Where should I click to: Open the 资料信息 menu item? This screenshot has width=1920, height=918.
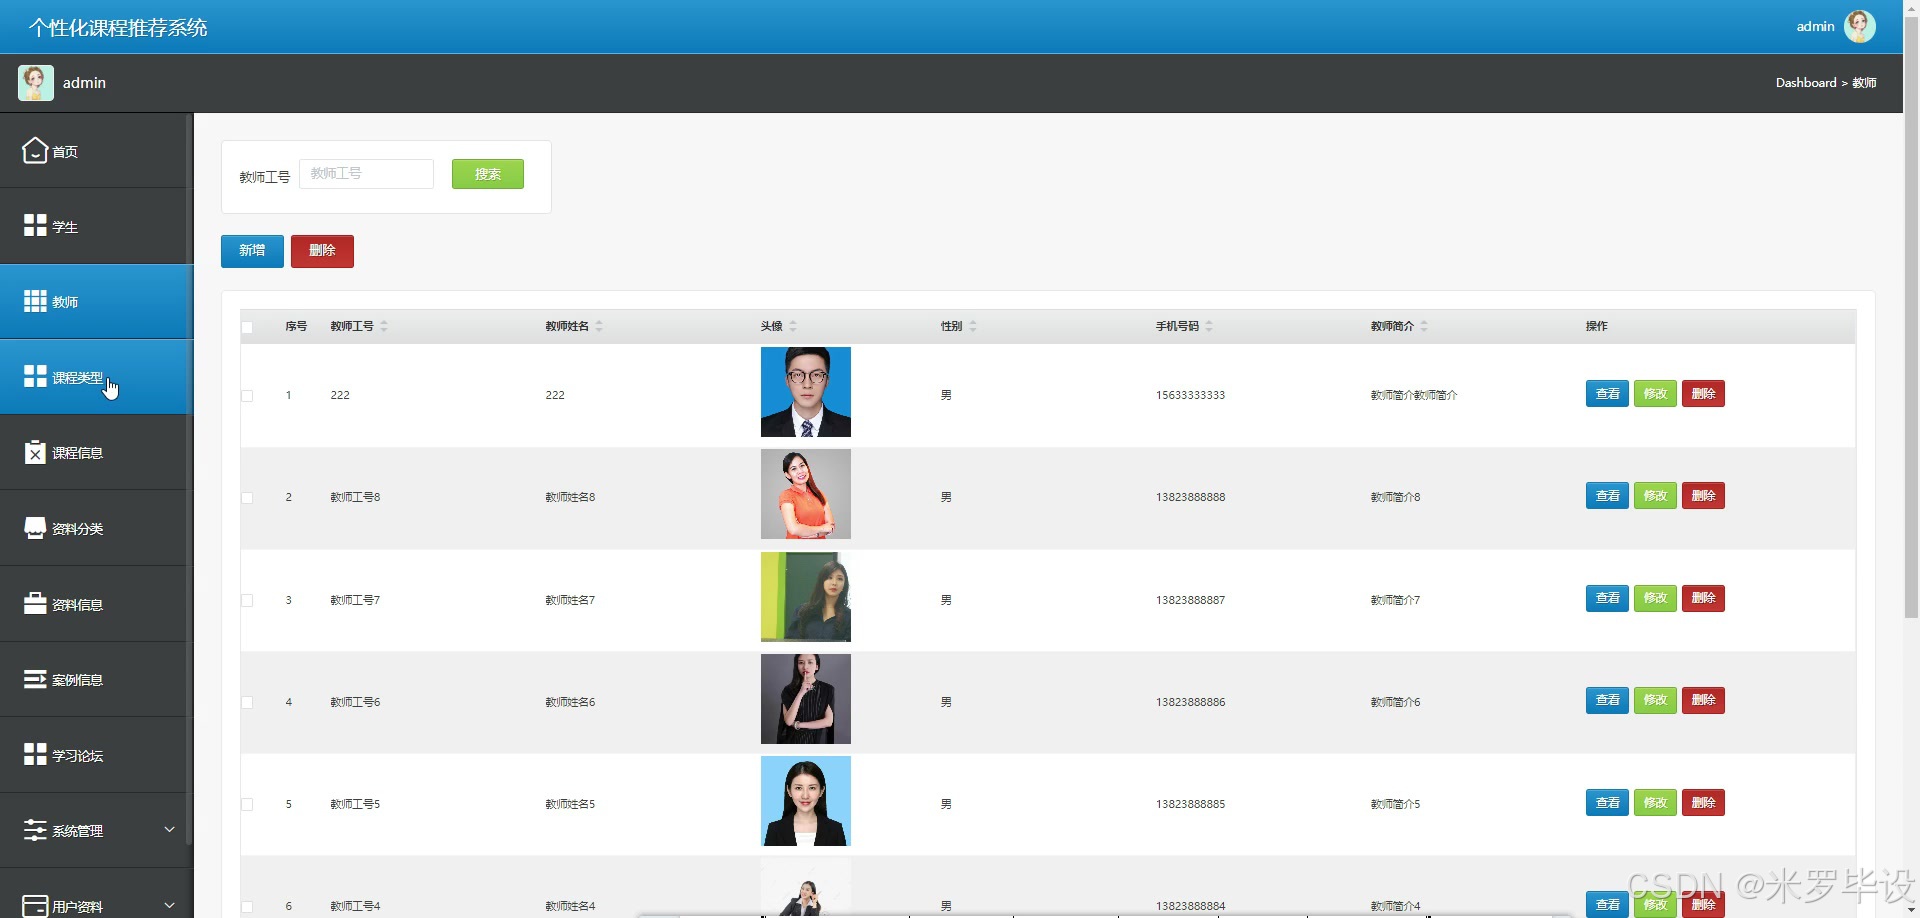pos(96,604)
